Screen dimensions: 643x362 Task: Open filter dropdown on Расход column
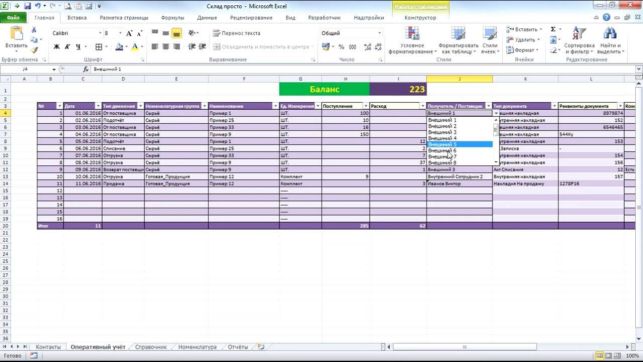(x=422, y=106)
